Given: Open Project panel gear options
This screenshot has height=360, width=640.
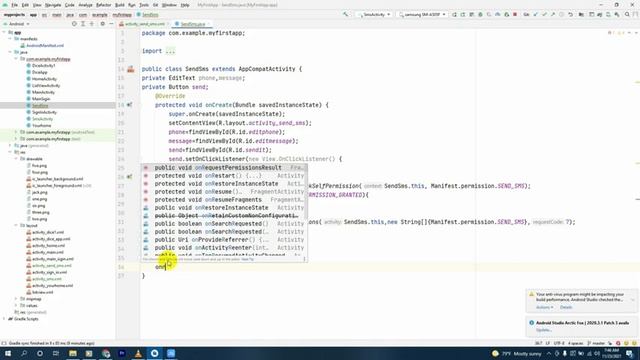Looking at the screenshot, I should [x=102, y=24].
